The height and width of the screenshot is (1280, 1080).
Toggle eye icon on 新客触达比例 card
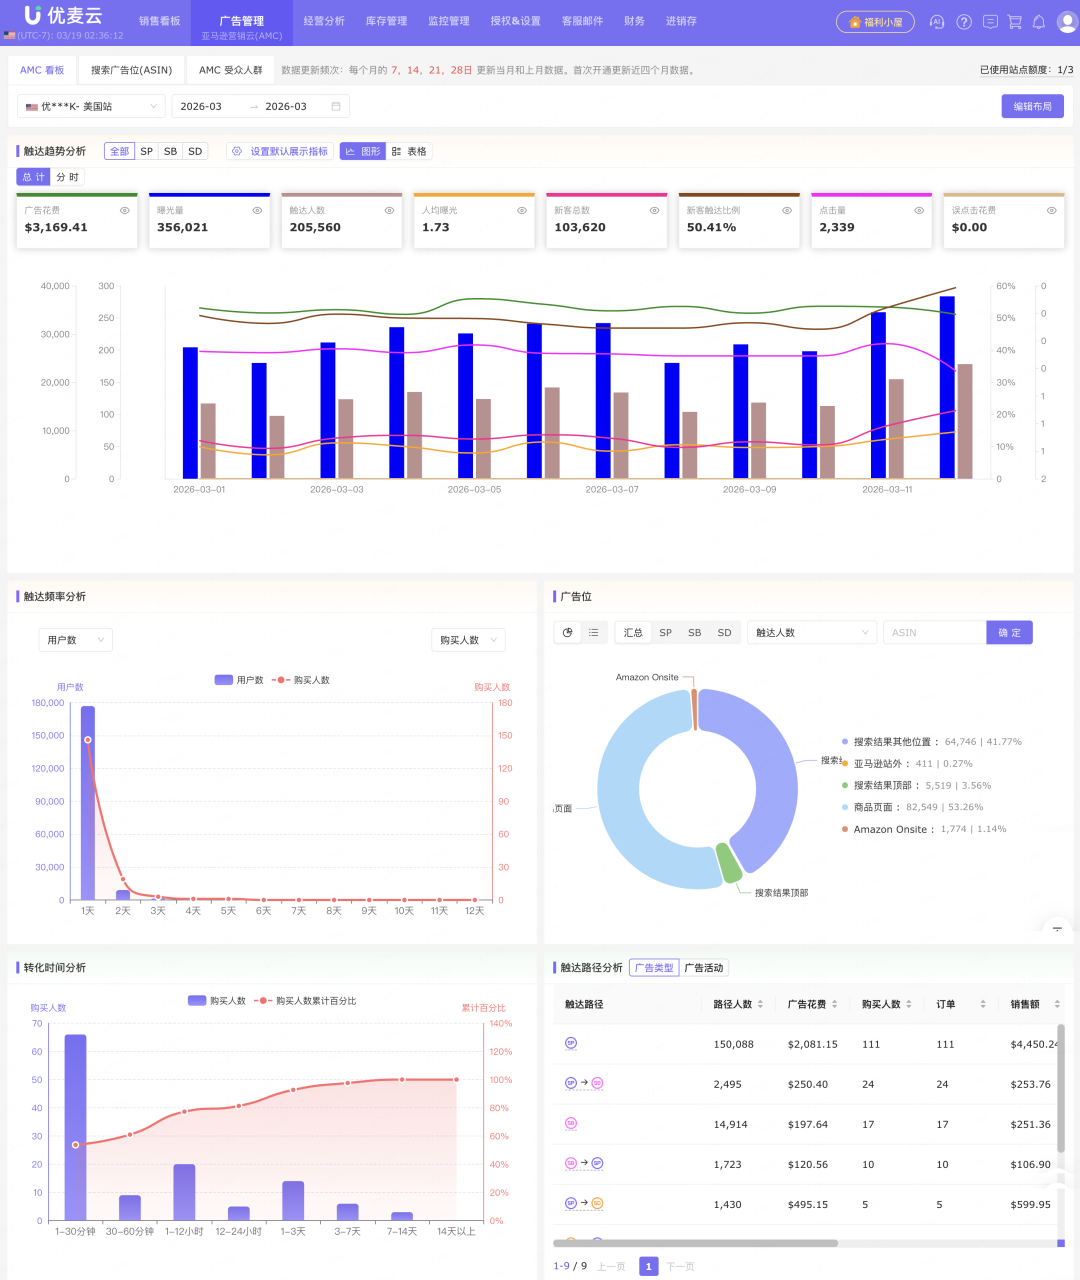click(x=786, y=211)
